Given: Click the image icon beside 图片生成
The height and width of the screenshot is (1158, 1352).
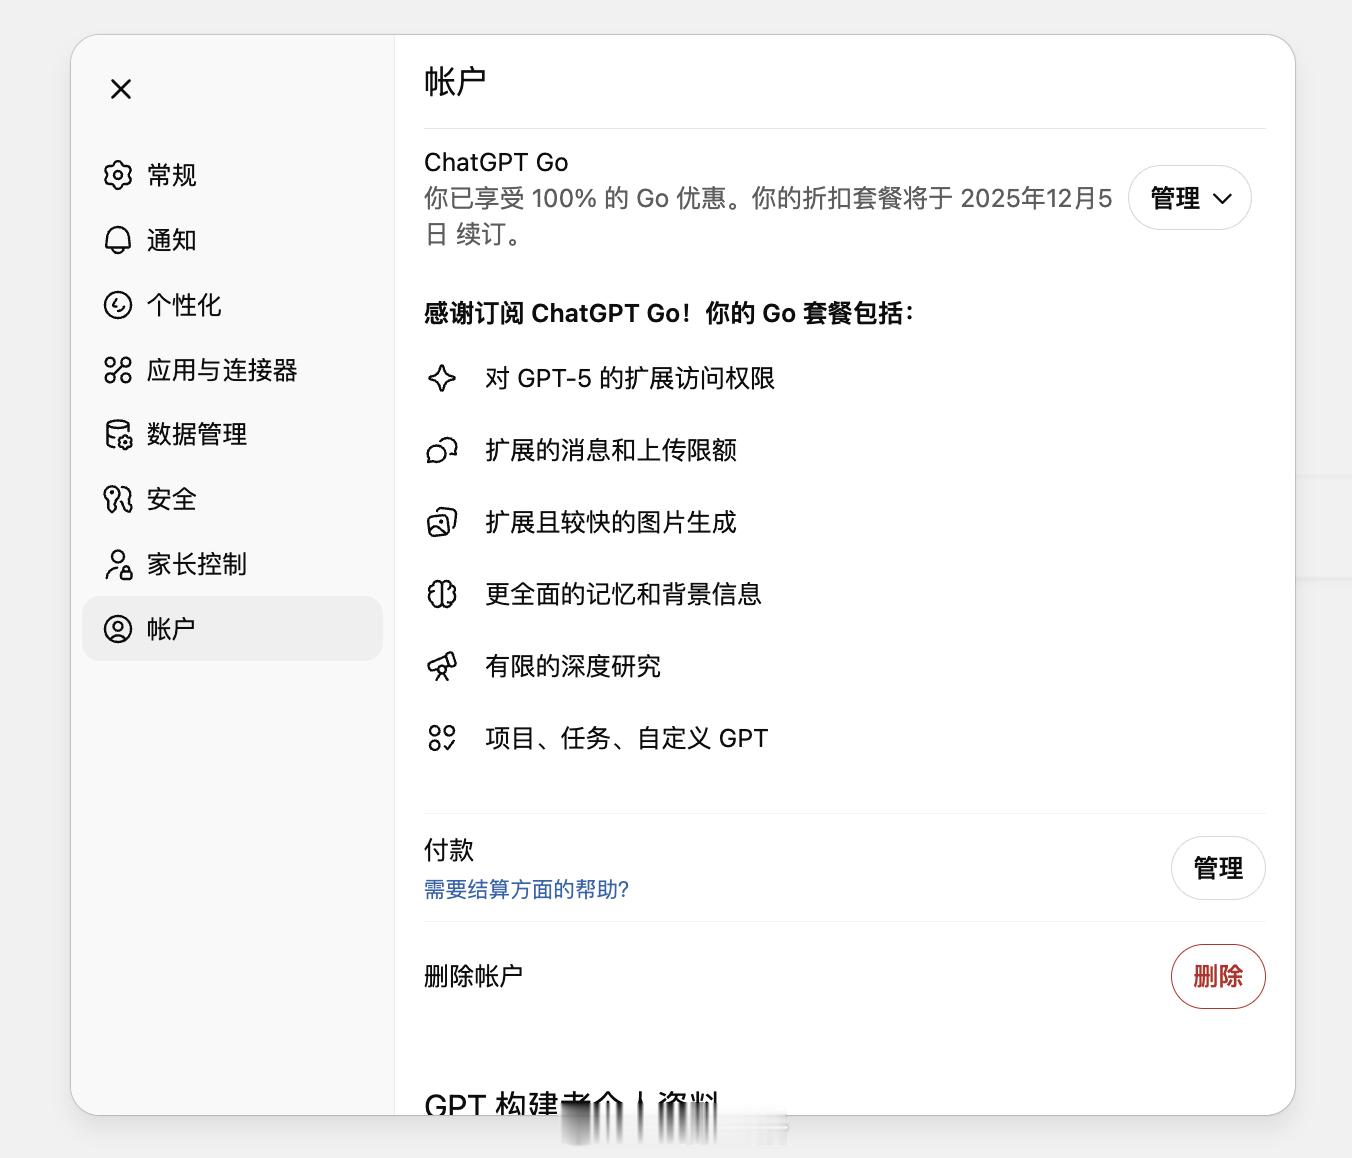Looking at the screenshot, I should (x=442, y=522).
